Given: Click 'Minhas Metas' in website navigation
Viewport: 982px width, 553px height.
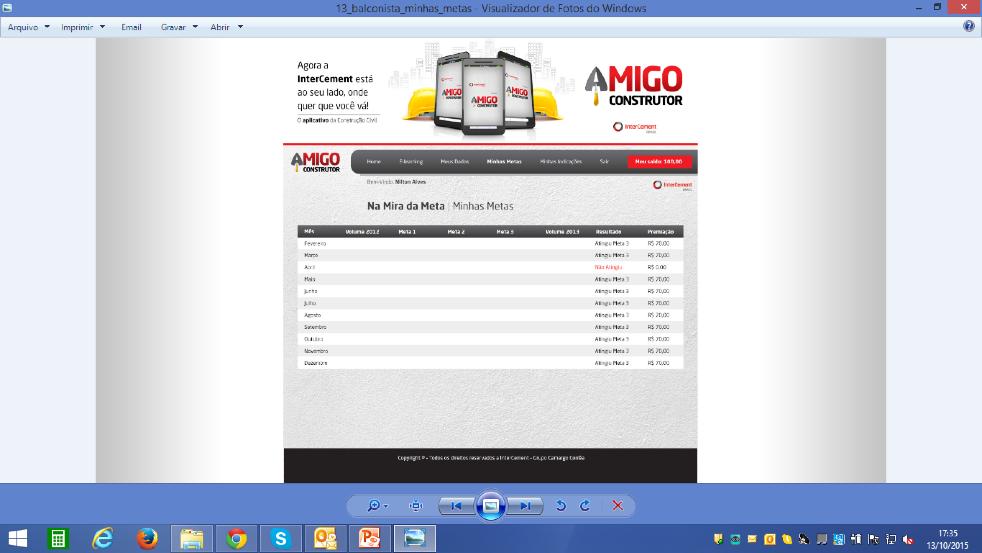Looking at the screenshot, I should pos(504,162).
